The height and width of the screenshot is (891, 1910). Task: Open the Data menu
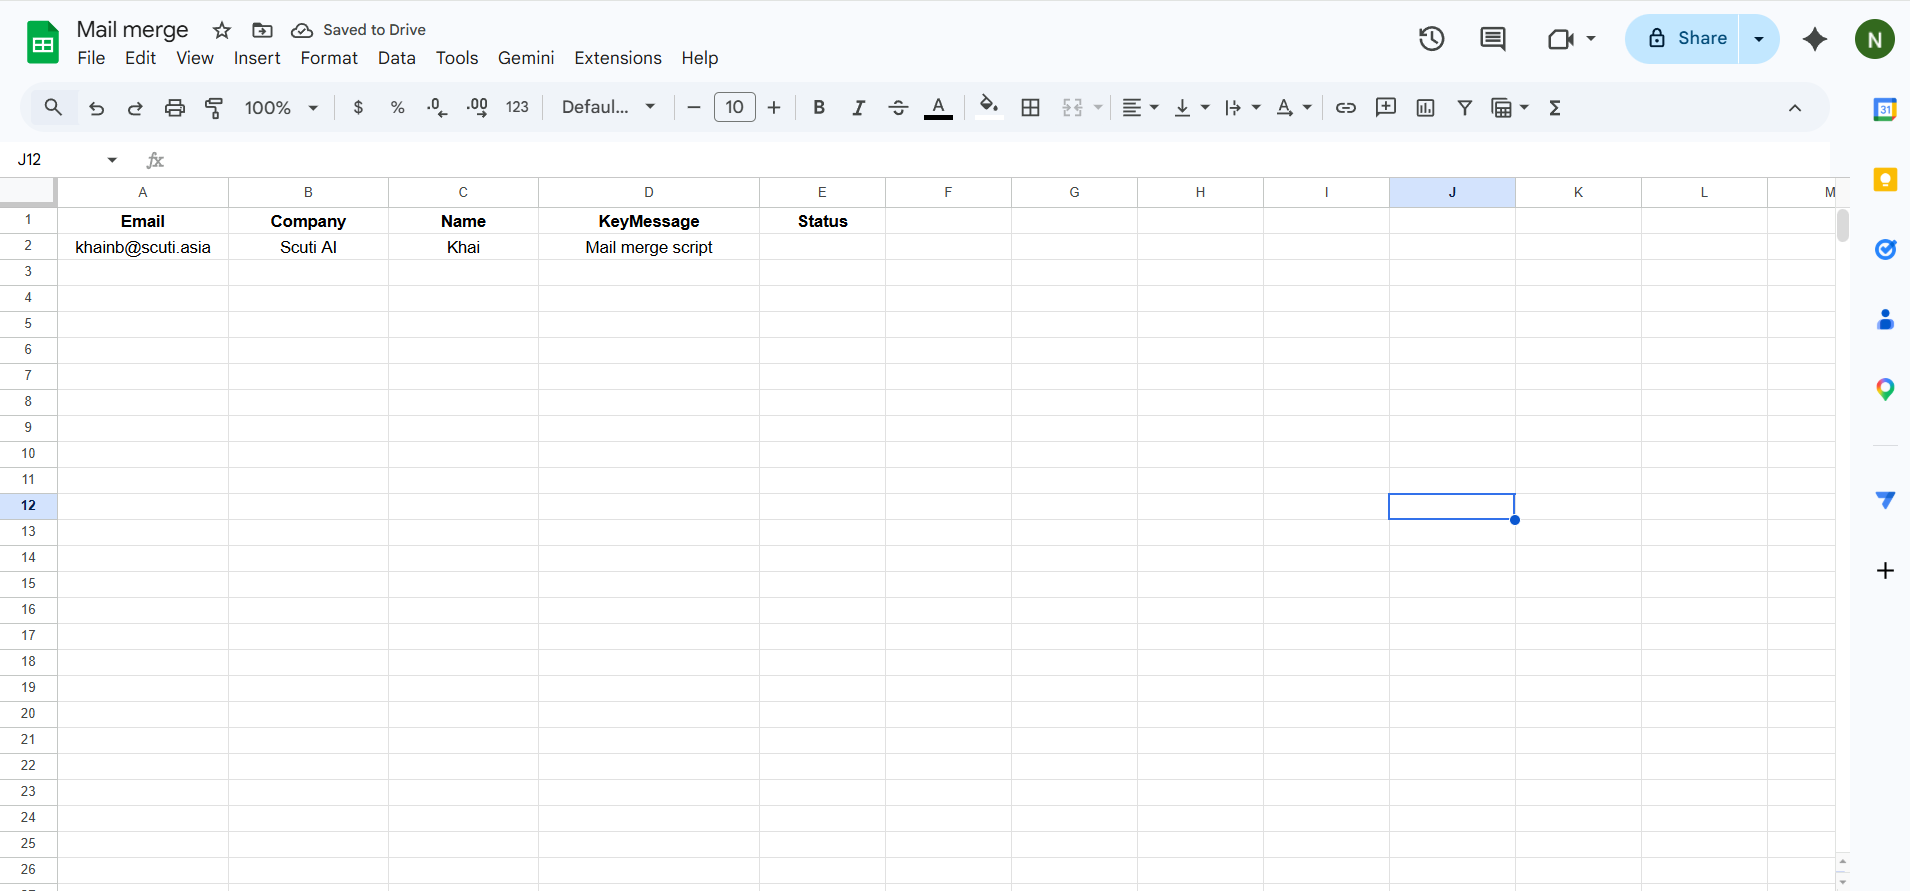tap(396, 58)
